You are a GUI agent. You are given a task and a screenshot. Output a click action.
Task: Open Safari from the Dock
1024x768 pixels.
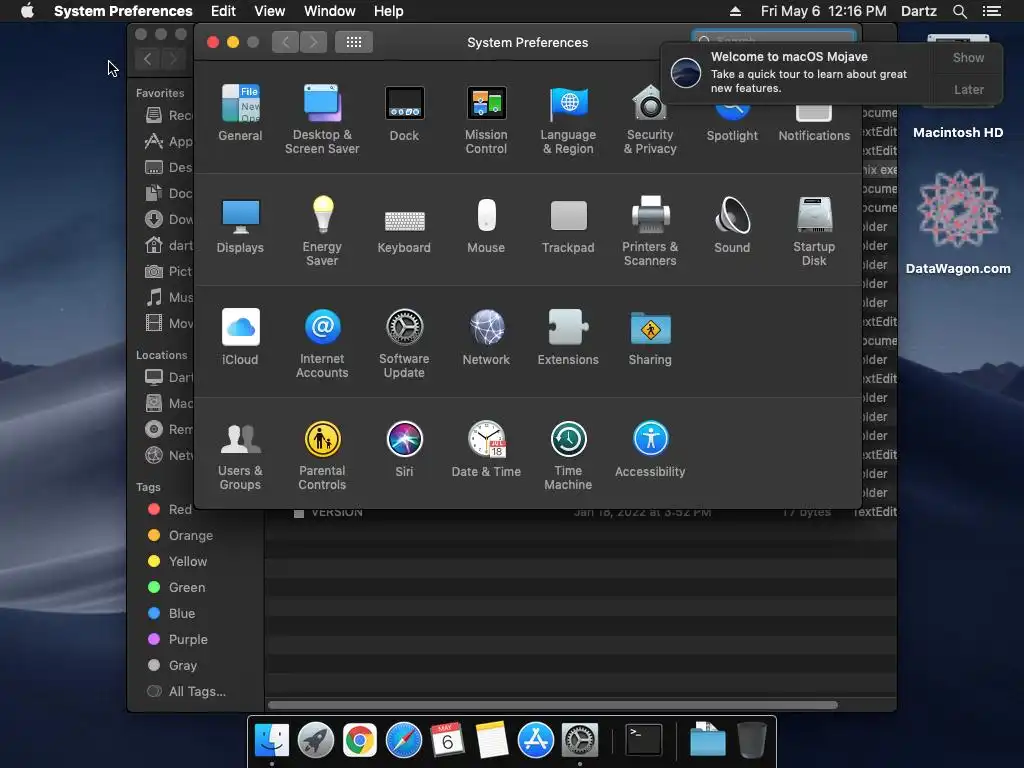coord(404,741)
